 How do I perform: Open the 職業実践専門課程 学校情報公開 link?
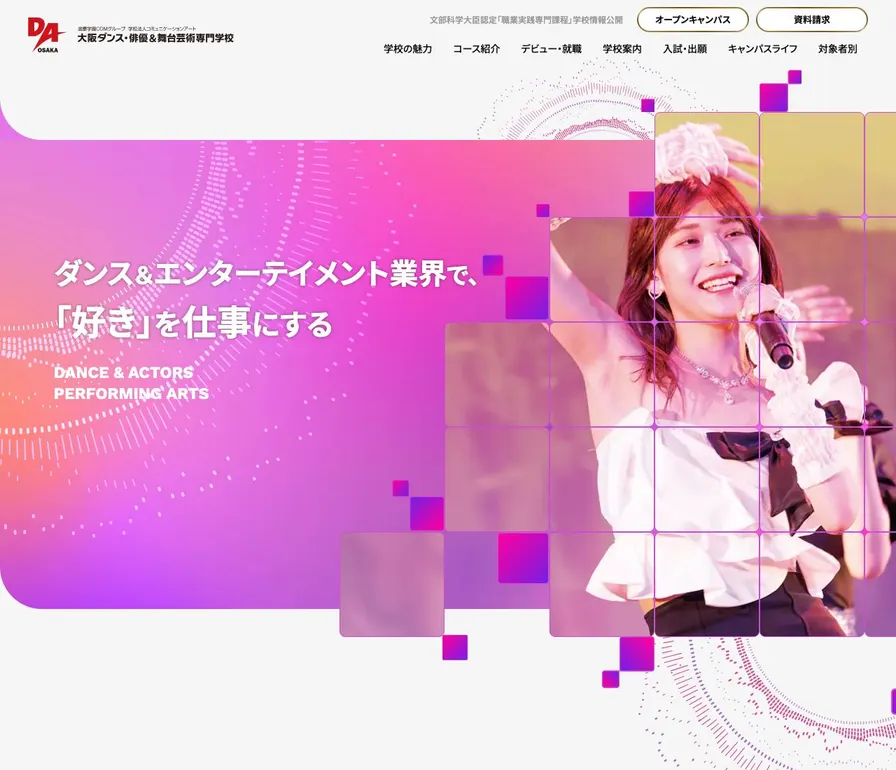click(526, 20)
